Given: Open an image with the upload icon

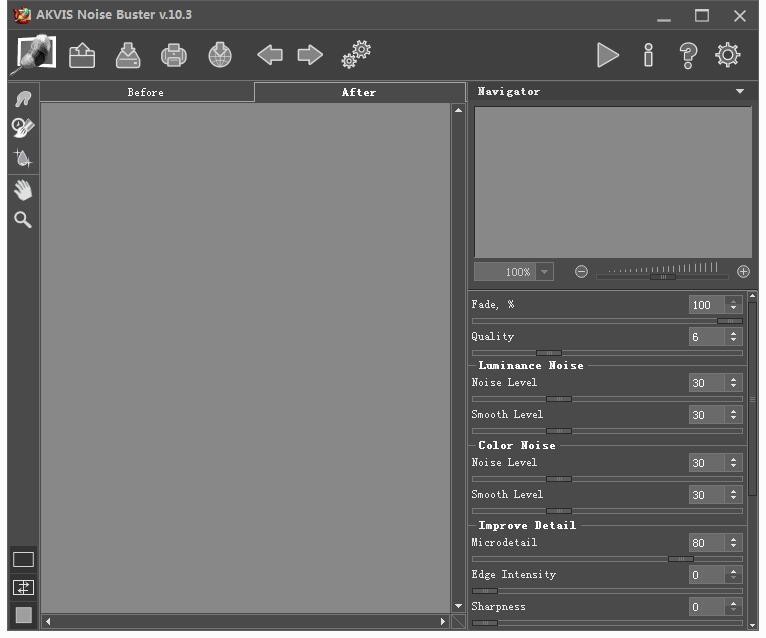Looking at the screenshot, I should (x=82, y=55).
